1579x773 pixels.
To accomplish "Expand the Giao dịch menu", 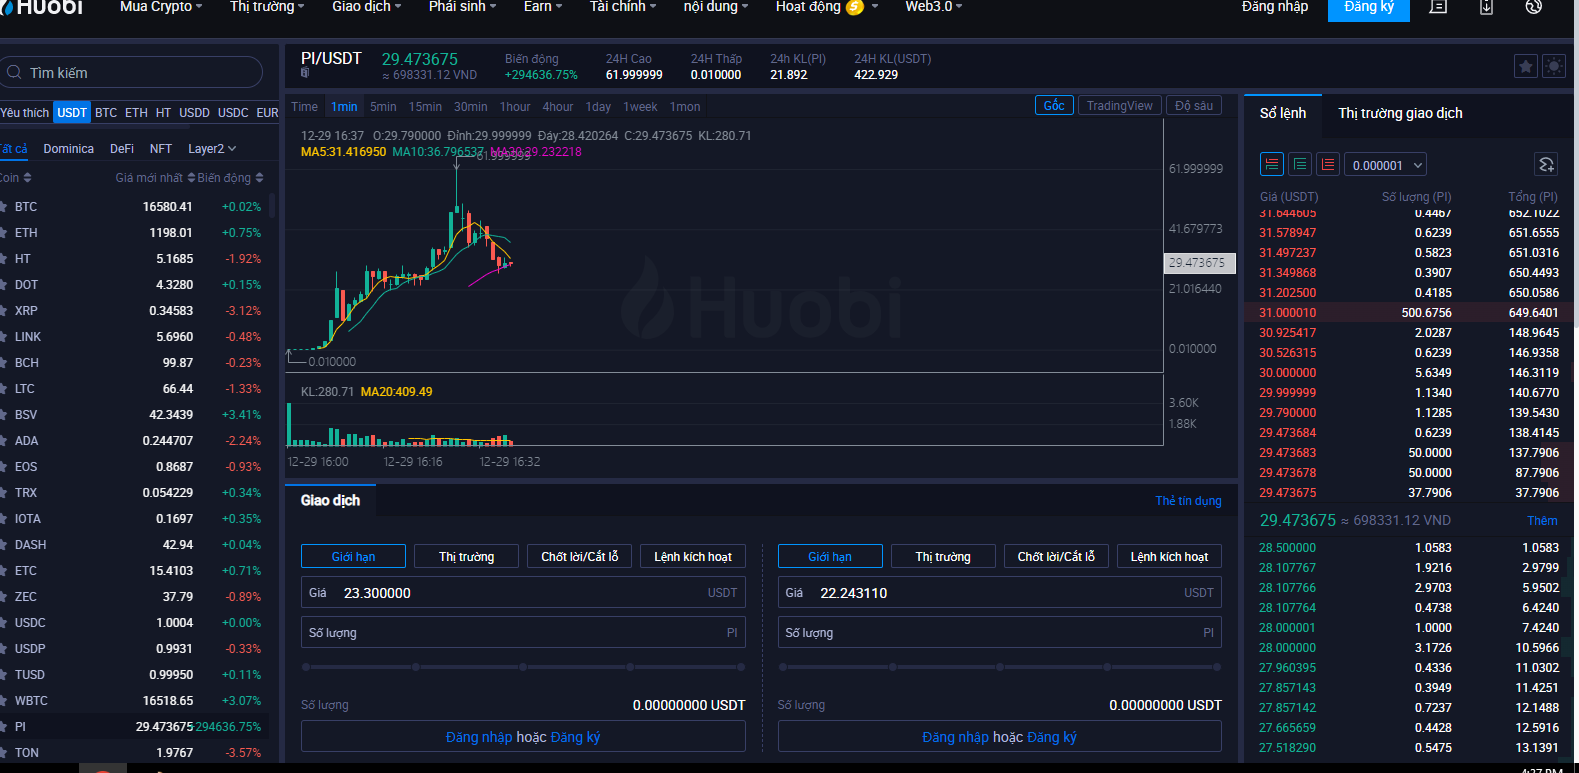I will [x=366, y=6].
